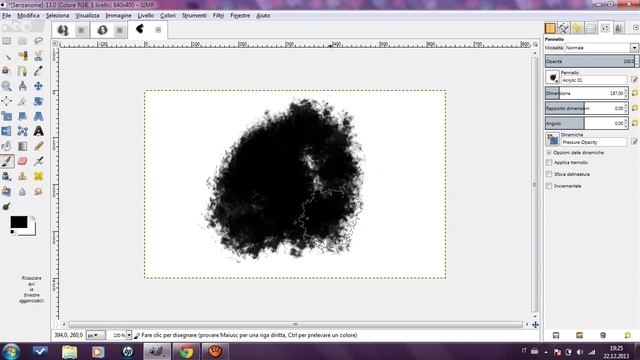Viewport: 640px width, 360px height.
Task: Select the Heal tool
Action: pos(38,176)
